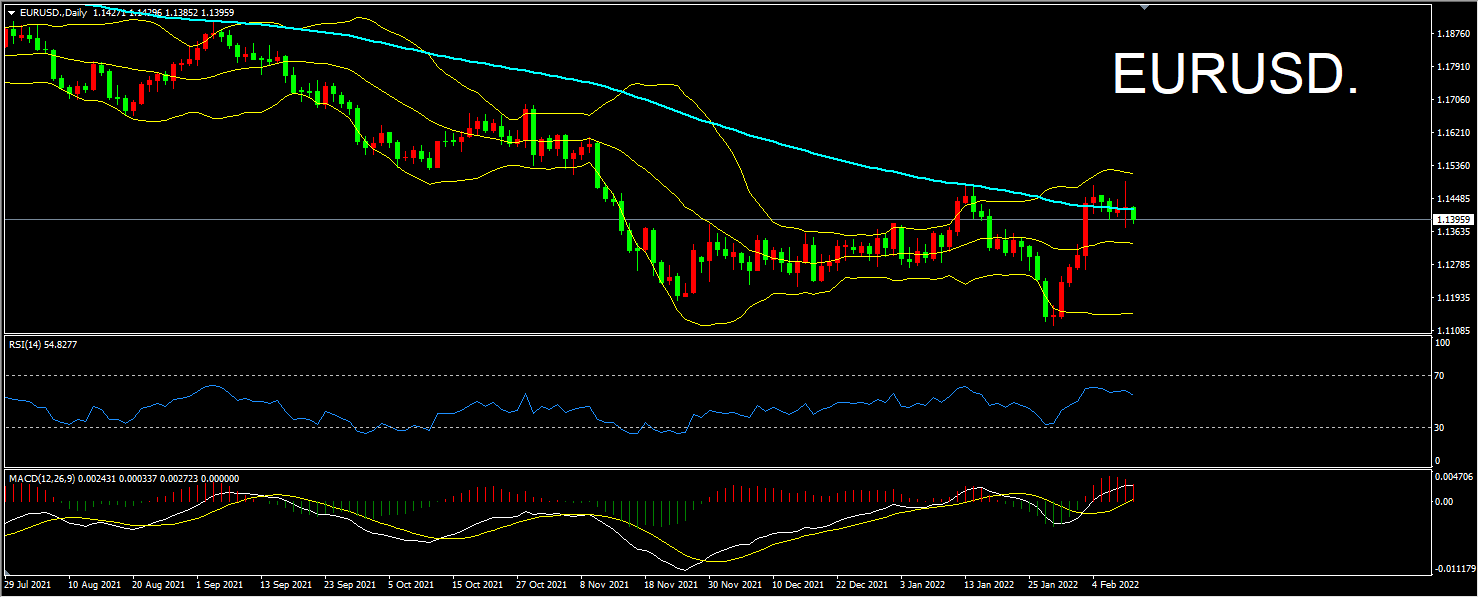The height and width of the screenshot is (598, 1479).
Task: Click the last green candle on the chart
Action: coord(1133,213)
